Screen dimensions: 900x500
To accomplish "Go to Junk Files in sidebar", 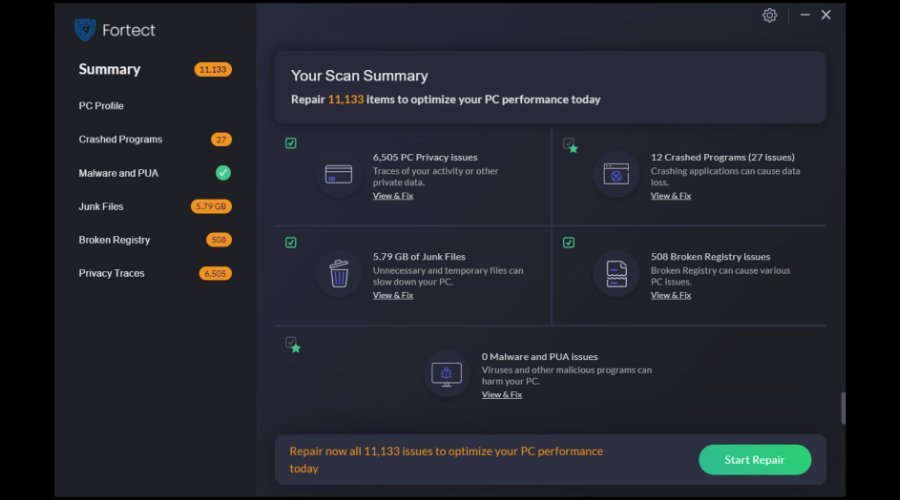I will [x=101, y=206].
